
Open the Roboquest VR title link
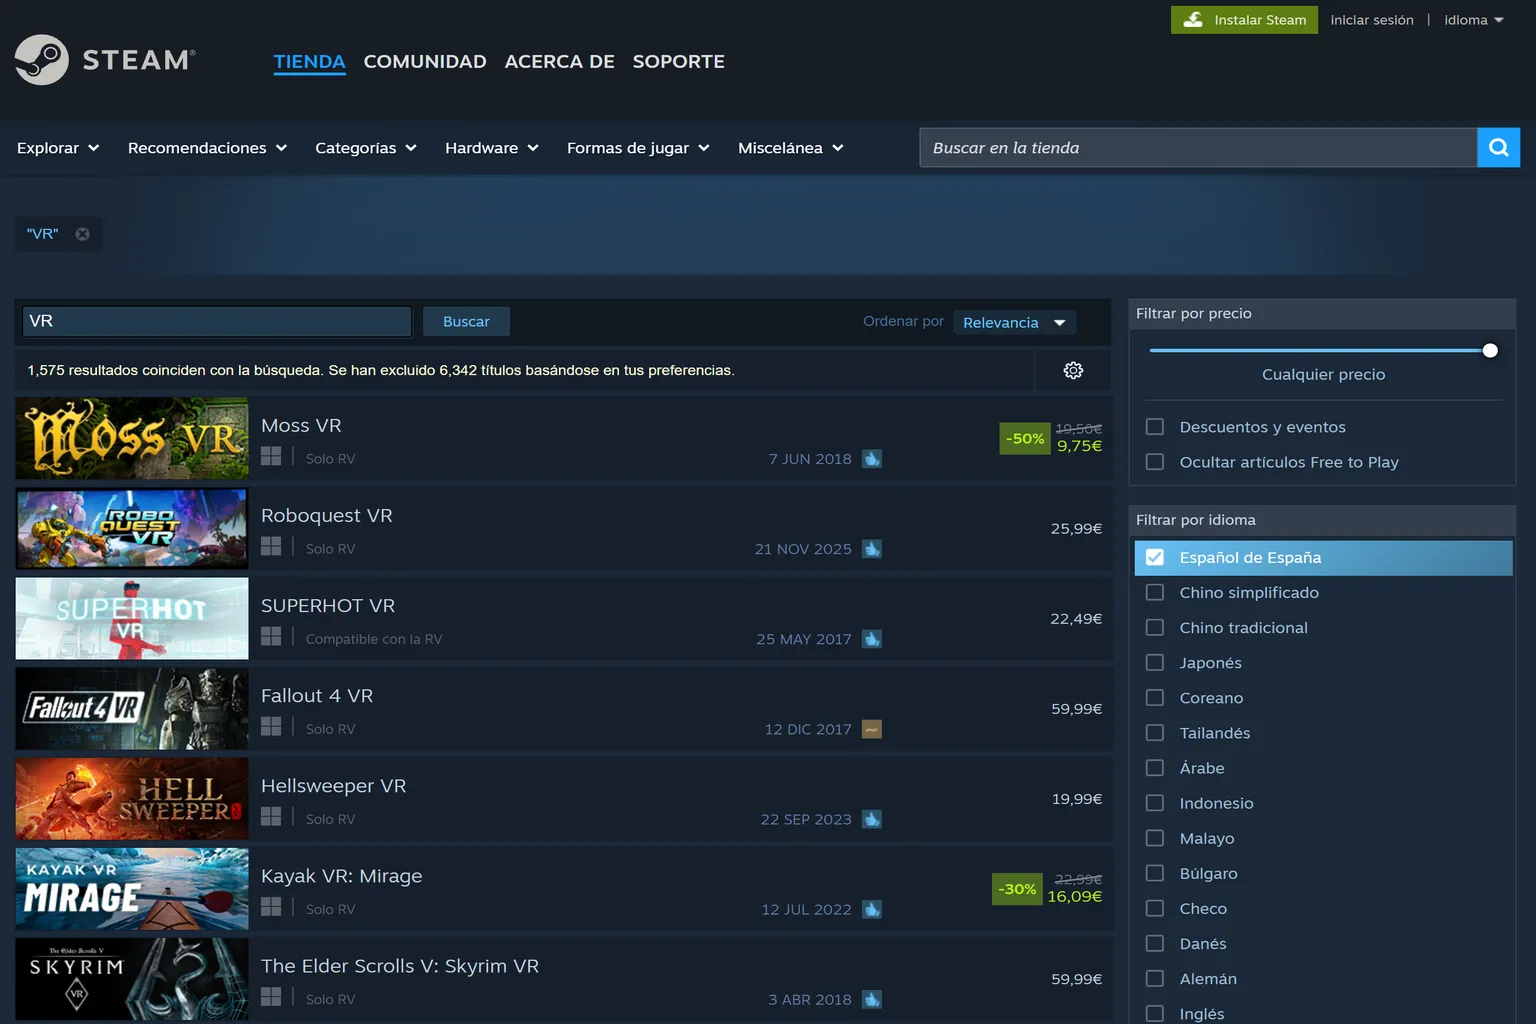[327, 515]
